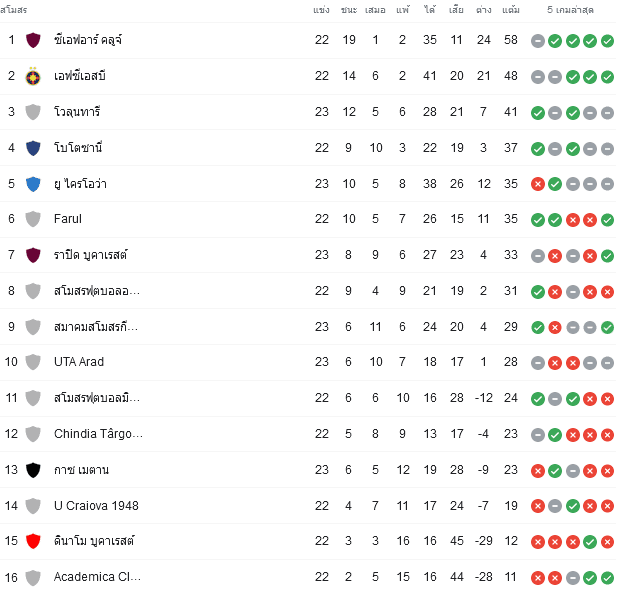
Task: Click the FCSB round crest in row 2
Action: [x=33, y=76]
